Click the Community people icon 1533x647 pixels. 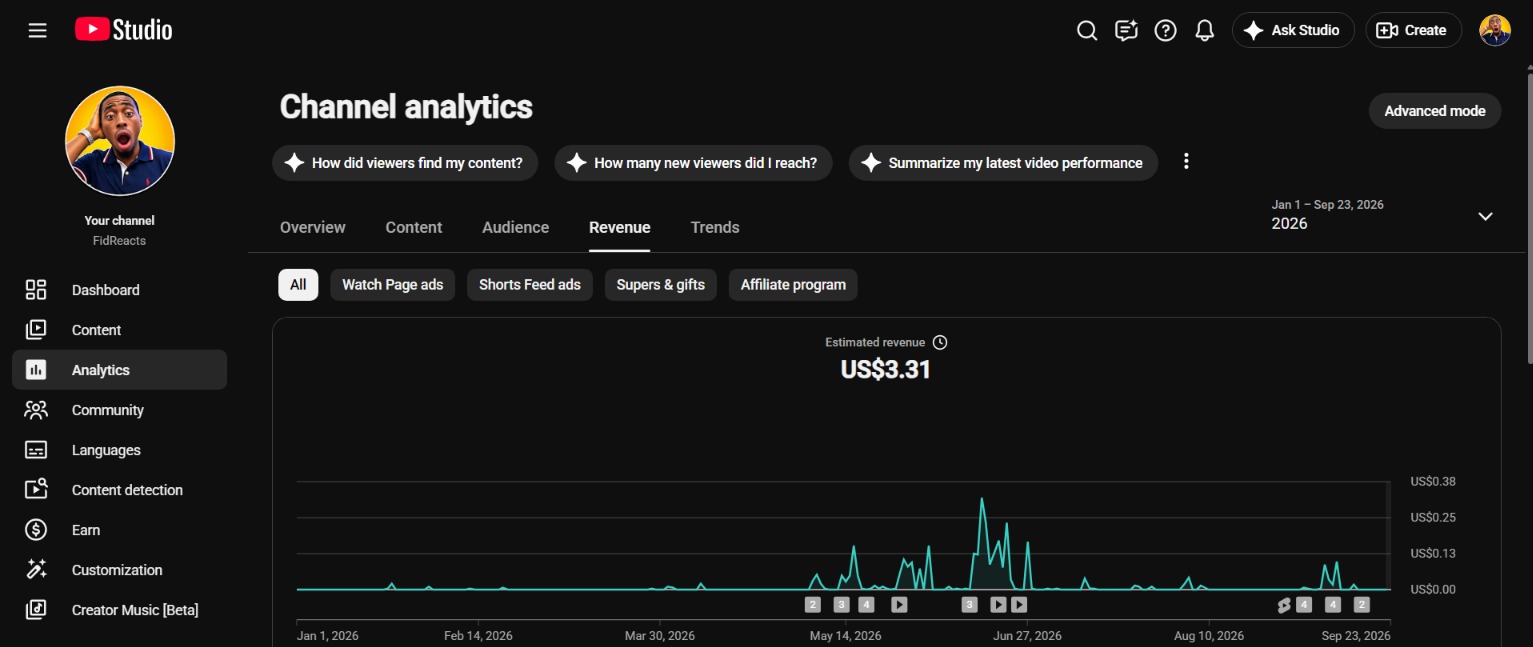36,410
